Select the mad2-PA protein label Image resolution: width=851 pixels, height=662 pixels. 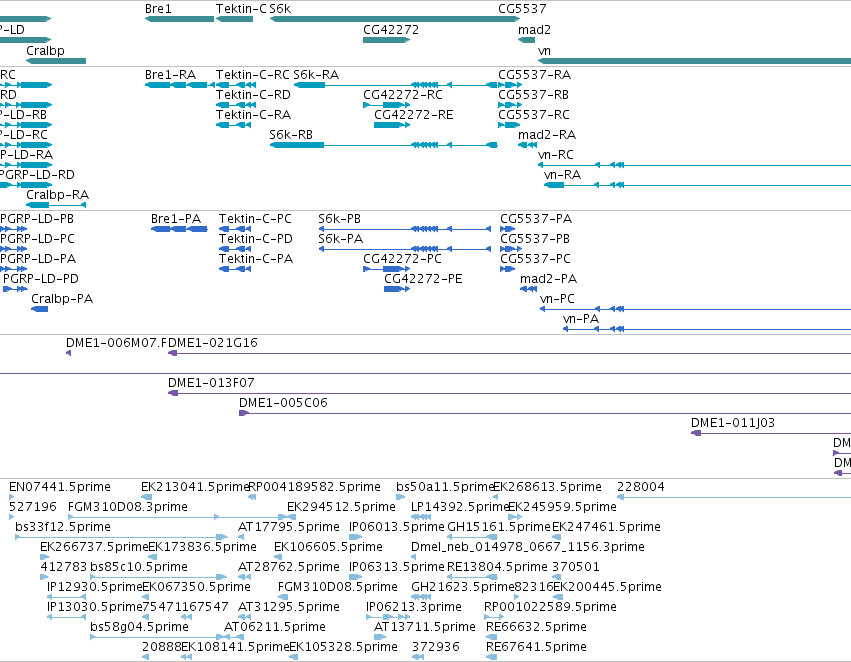tap(548, 279)
